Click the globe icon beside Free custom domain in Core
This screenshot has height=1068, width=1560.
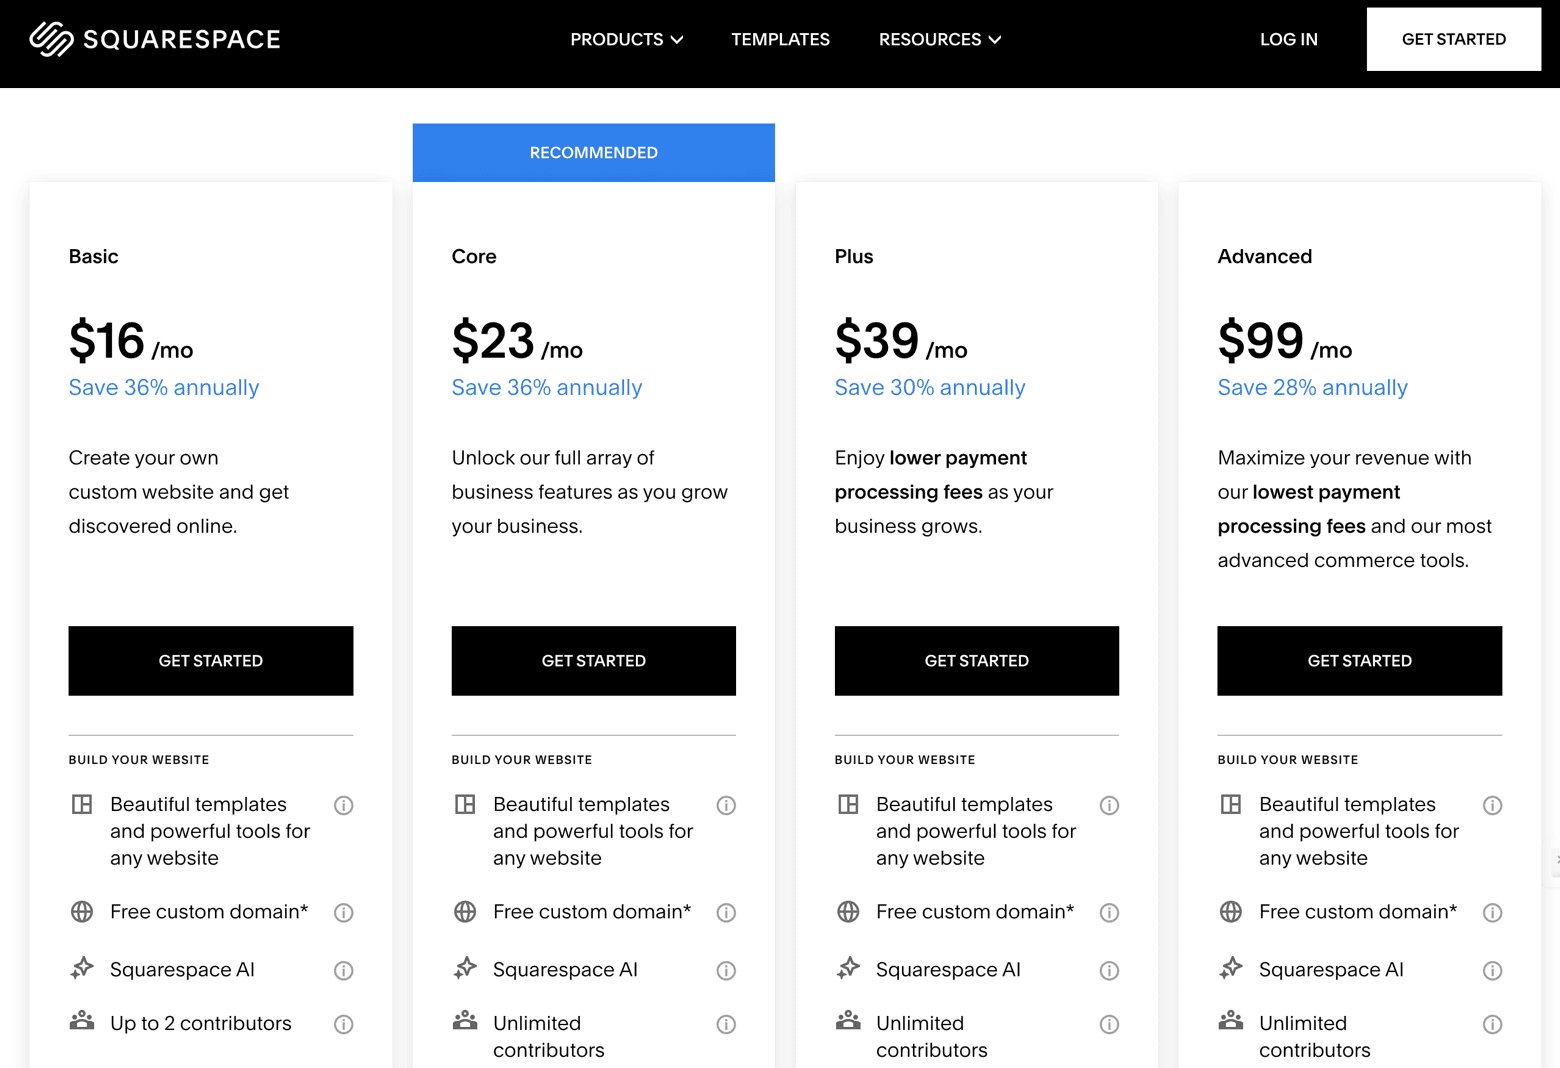click(x=465, y=912)
